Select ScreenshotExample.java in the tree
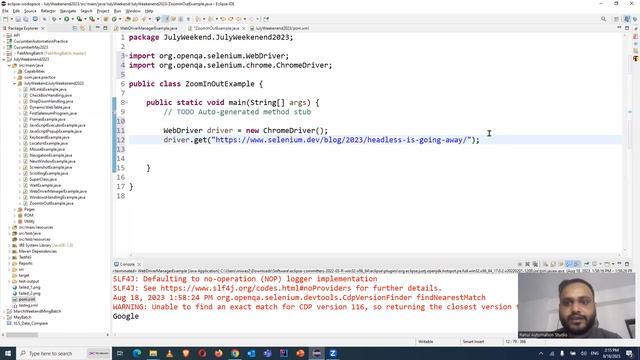640x360 pixels. tap(50, 167)
